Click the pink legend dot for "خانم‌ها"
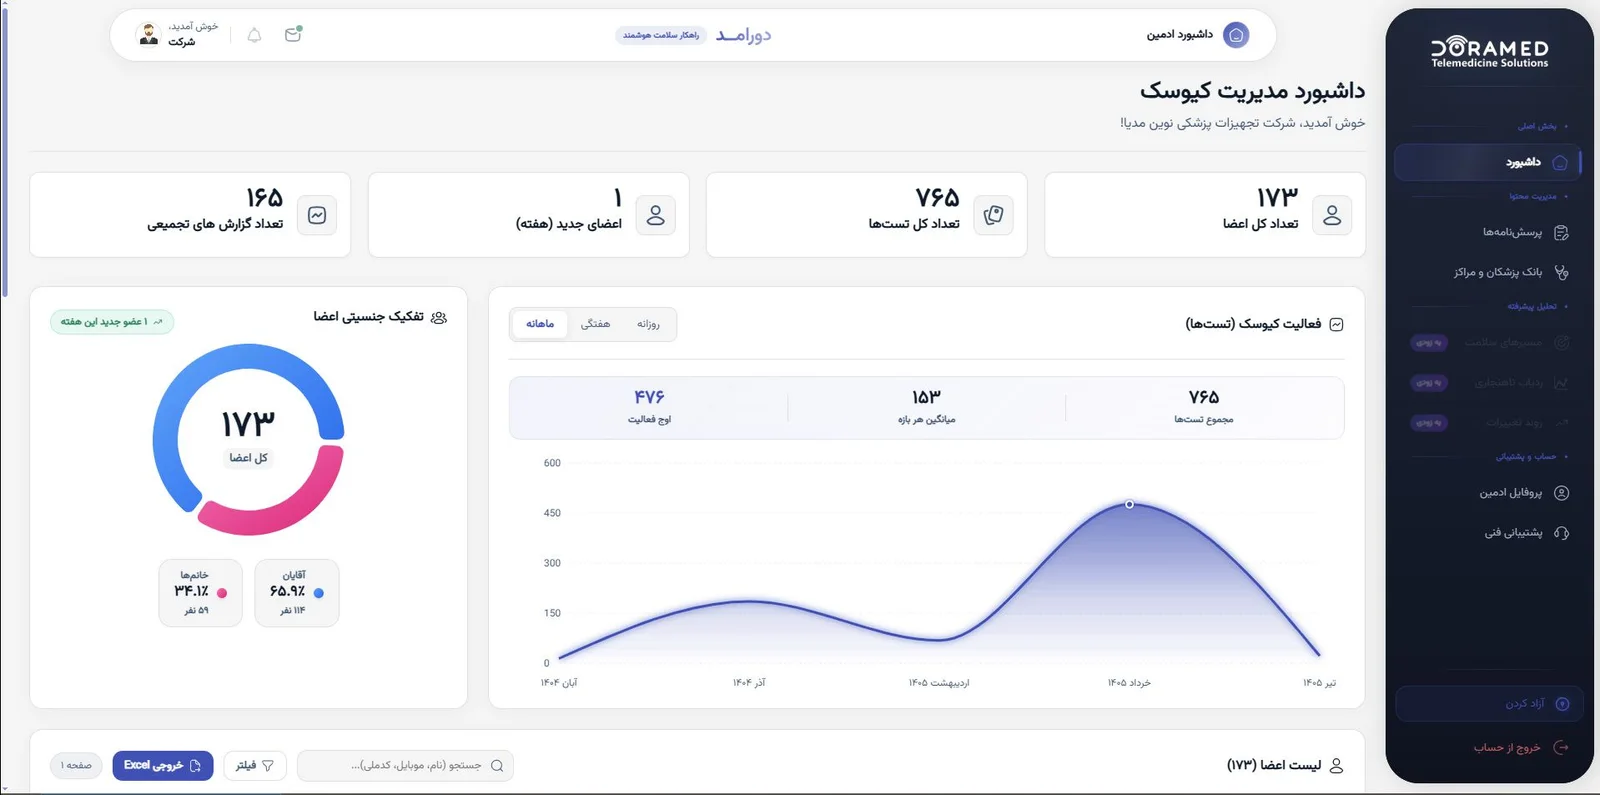 click(x=222, y=593)
